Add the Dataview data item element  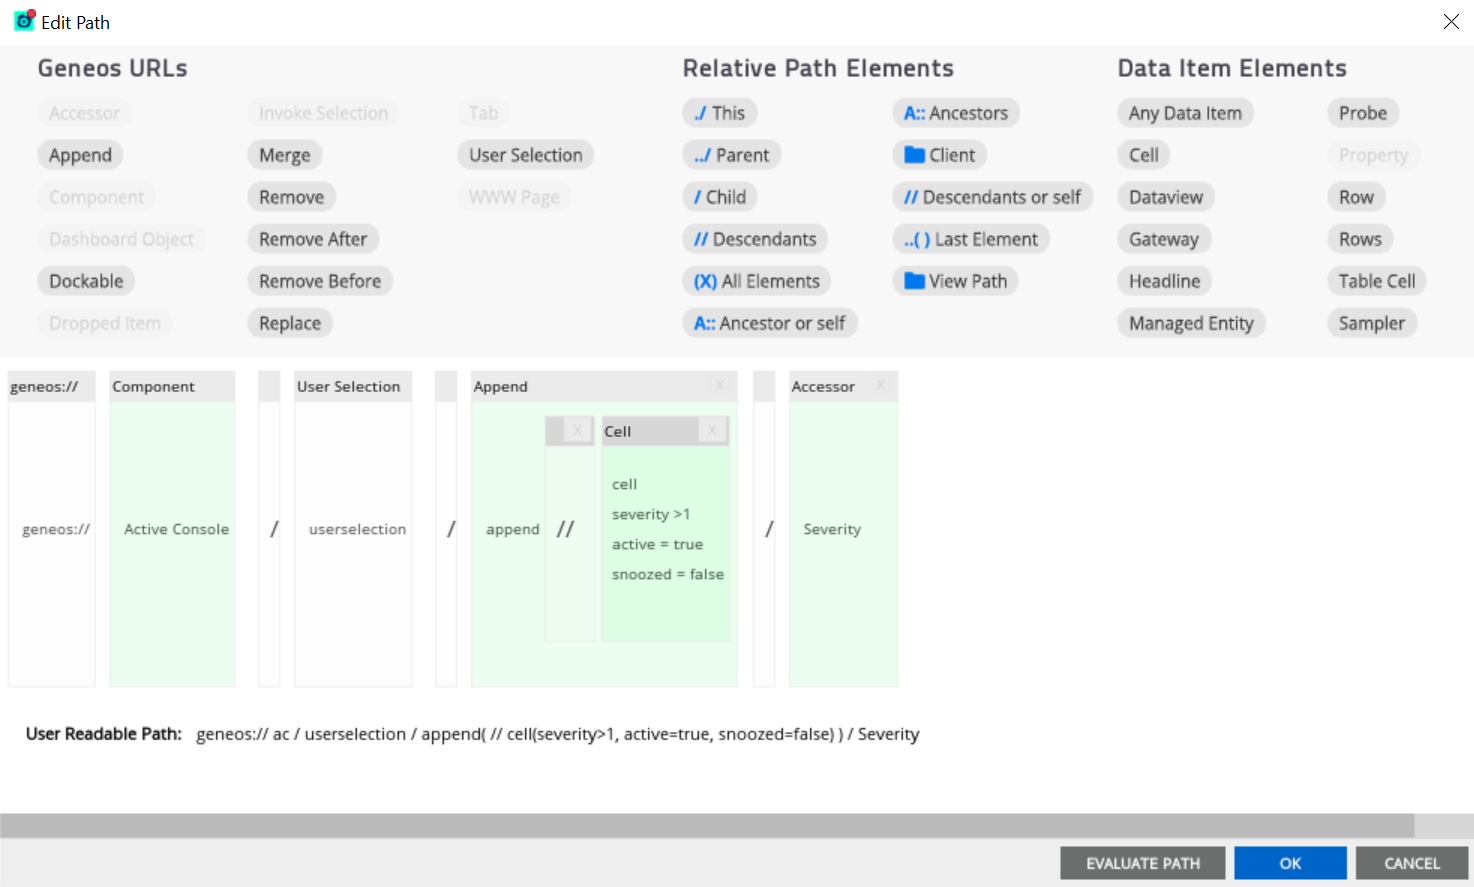1166,197
